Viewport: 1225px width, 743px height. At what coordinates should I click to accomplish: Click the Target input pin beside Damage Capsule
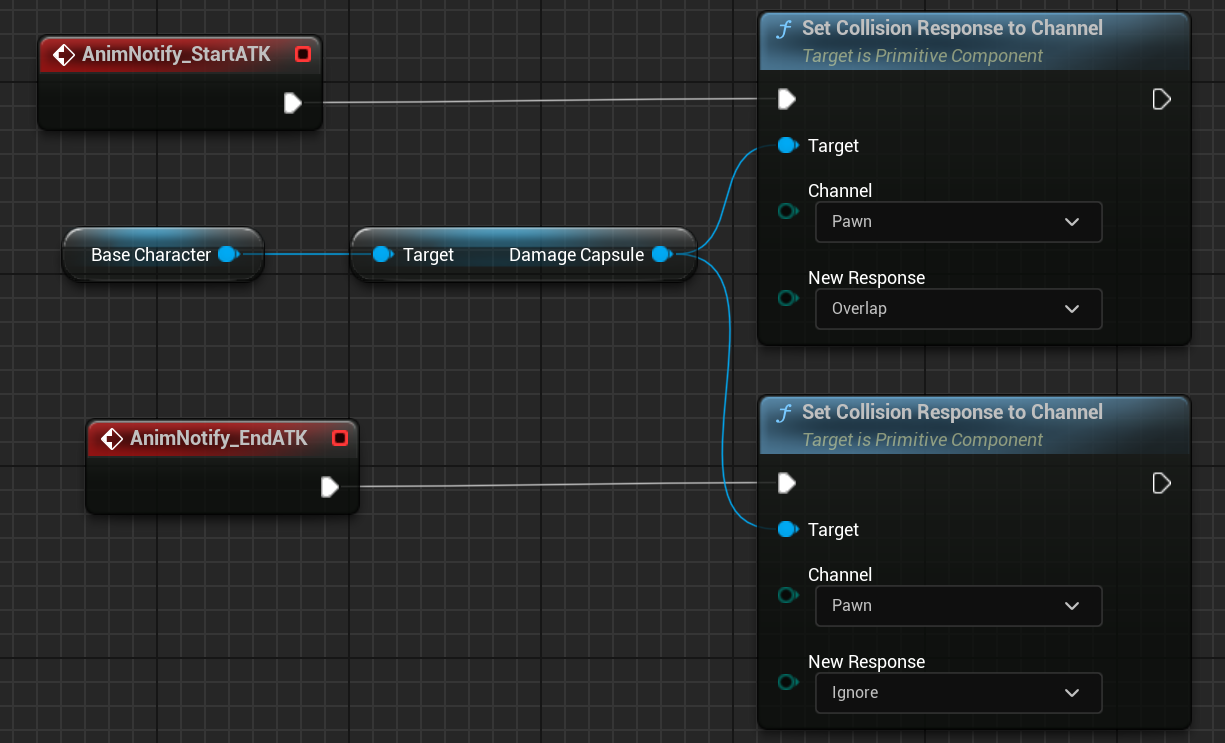pos(382,255)
